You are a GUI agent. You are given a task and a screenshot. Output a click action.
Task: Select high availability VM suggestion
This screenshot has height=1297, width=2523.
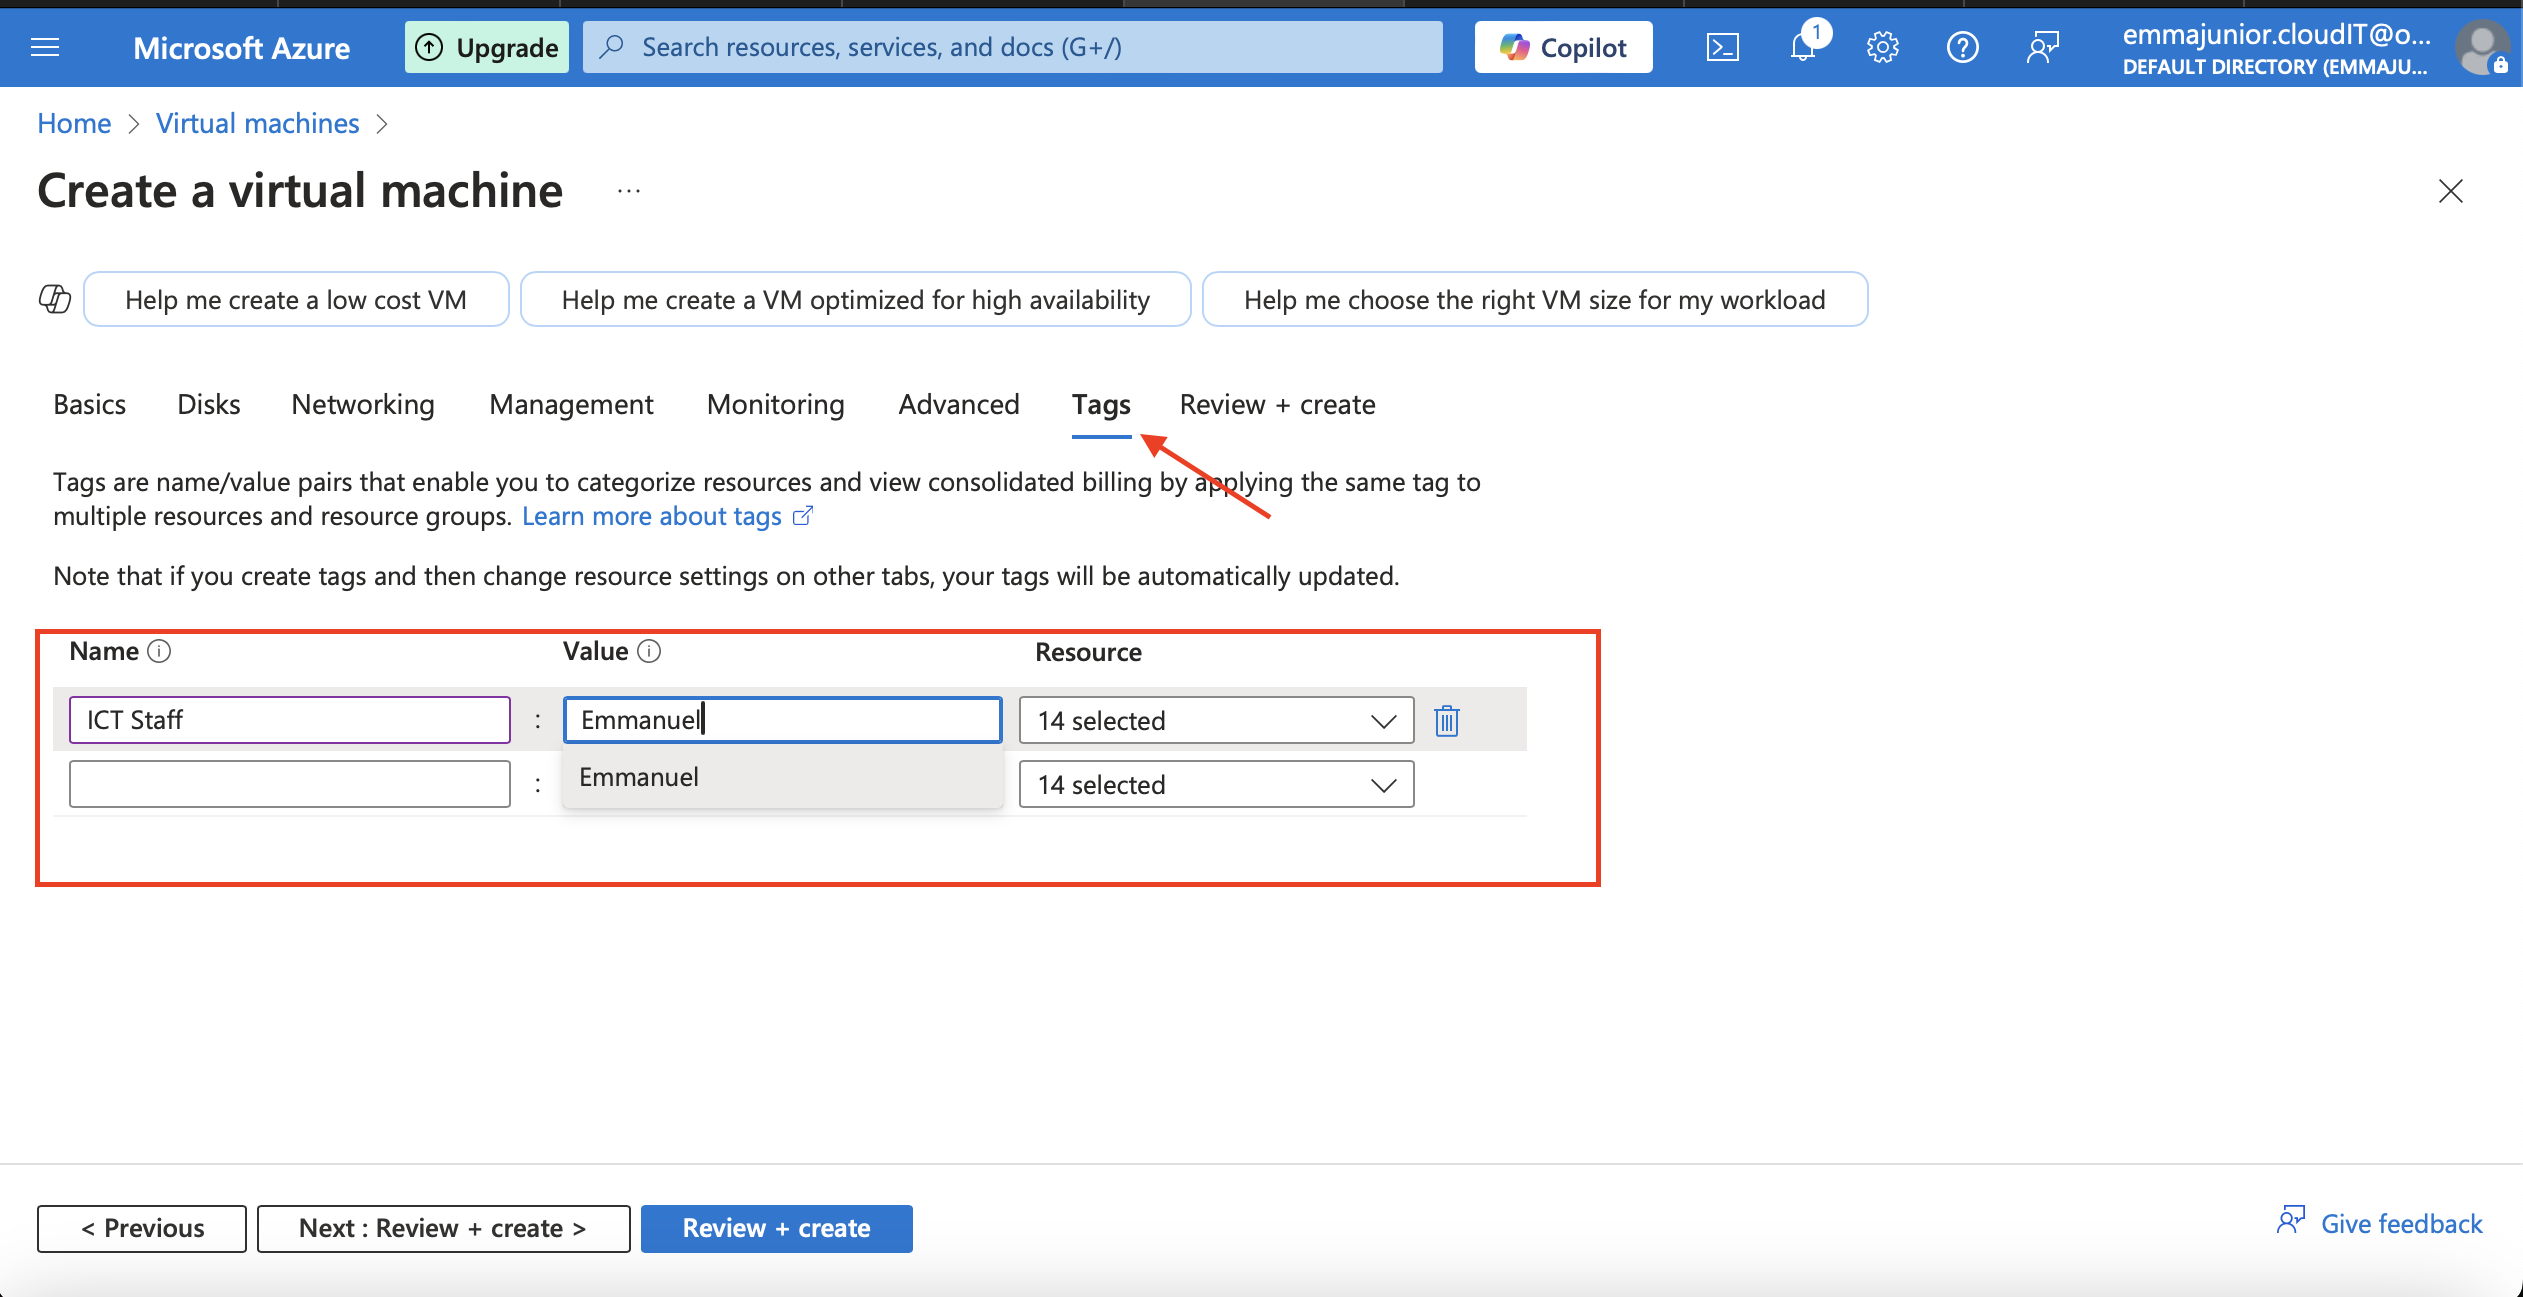[x=855, y=299]
